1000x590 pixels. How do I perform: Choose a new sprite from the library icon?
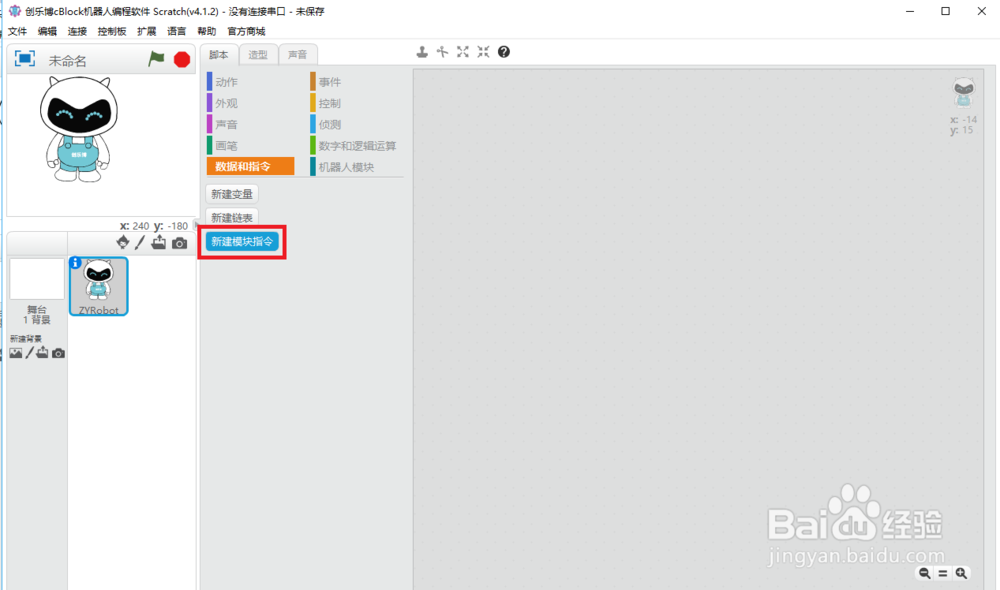[x=122, y=243]
